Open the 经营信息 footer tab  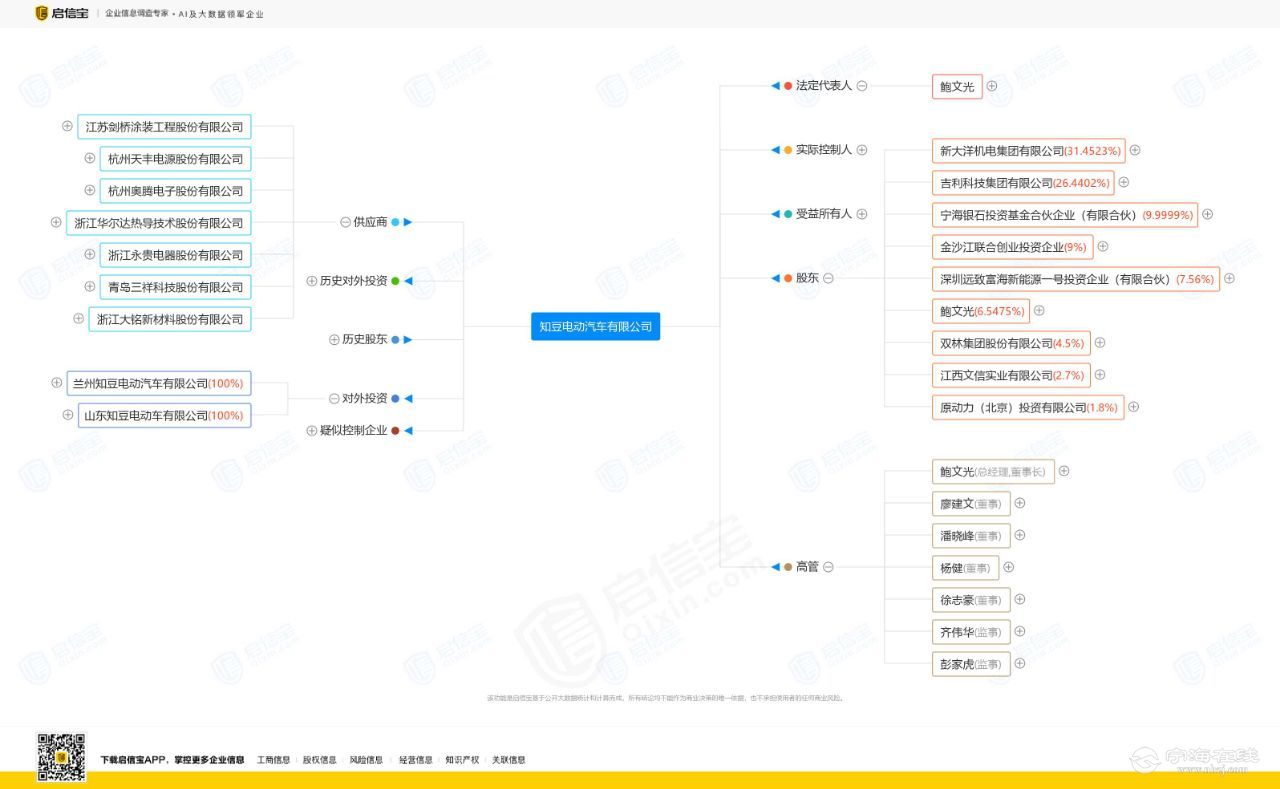[416, 760]
